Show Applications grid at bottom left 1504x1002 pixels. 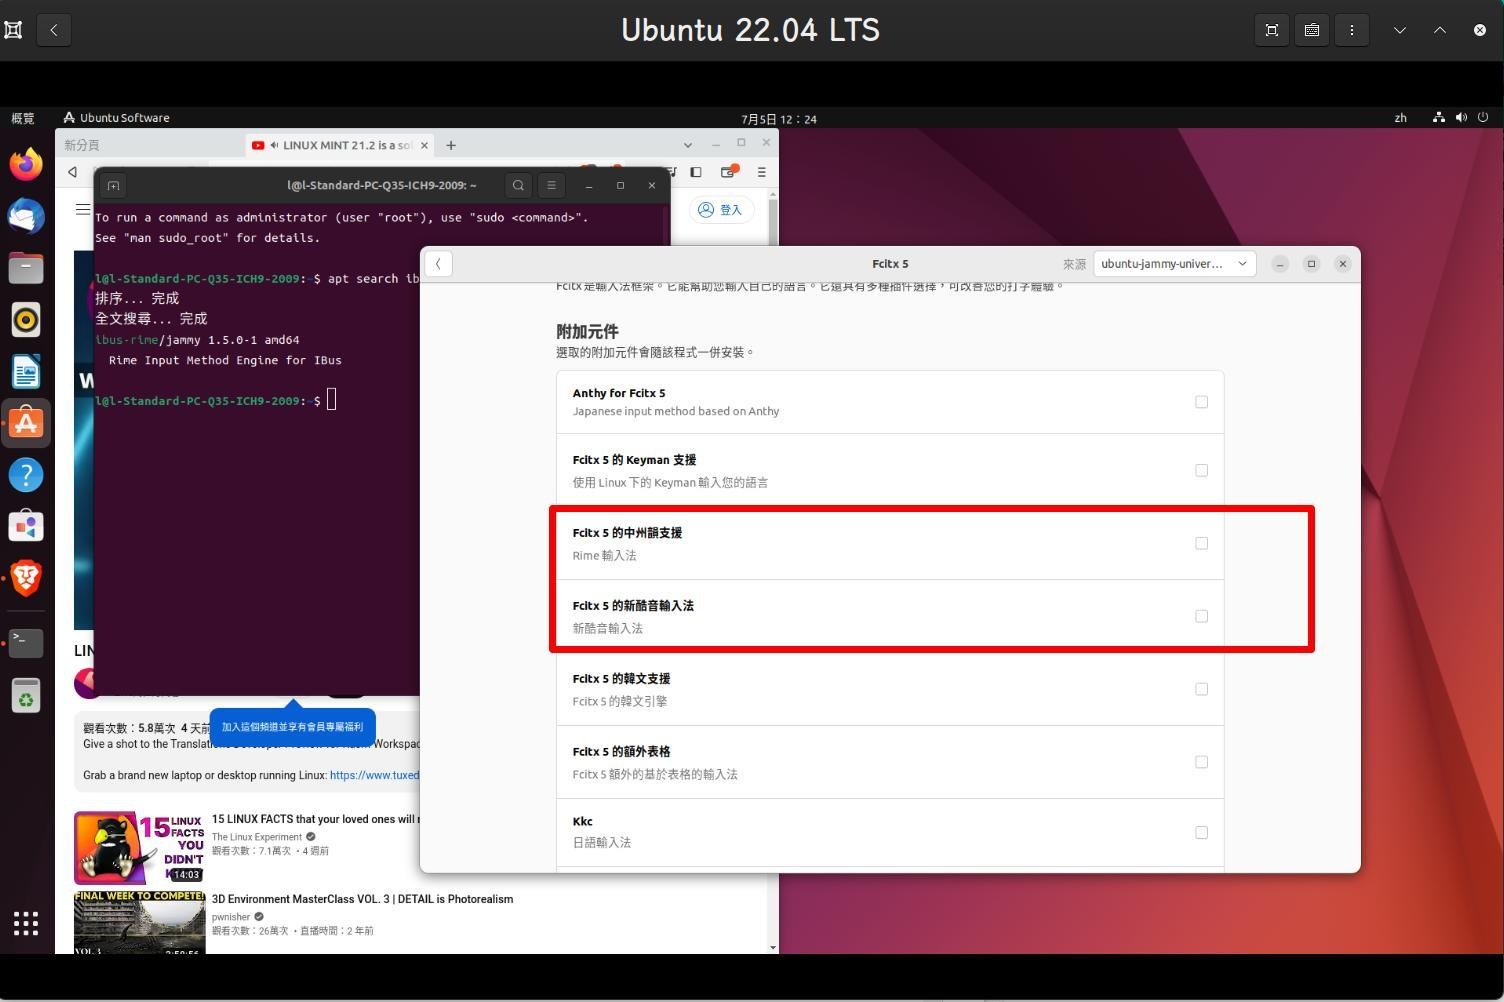[26, 923]
